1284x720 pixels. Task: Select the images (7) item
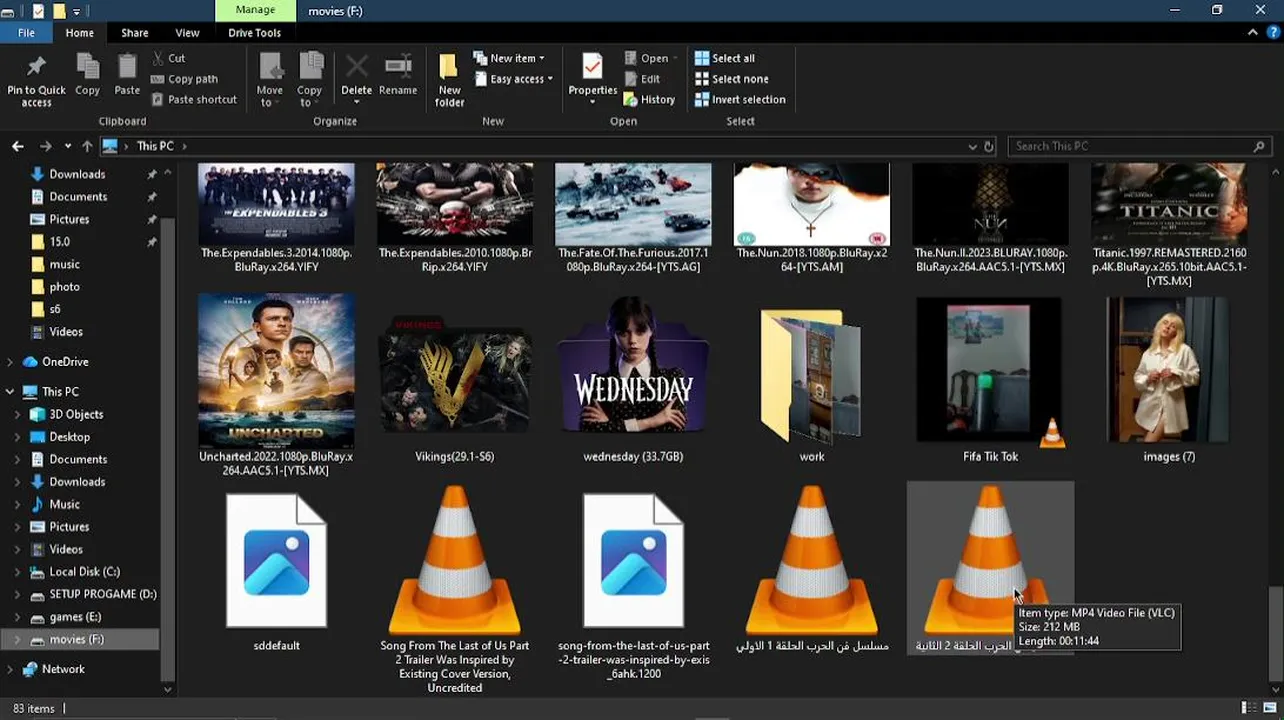pyautogui.click(x=1169, y=381)
